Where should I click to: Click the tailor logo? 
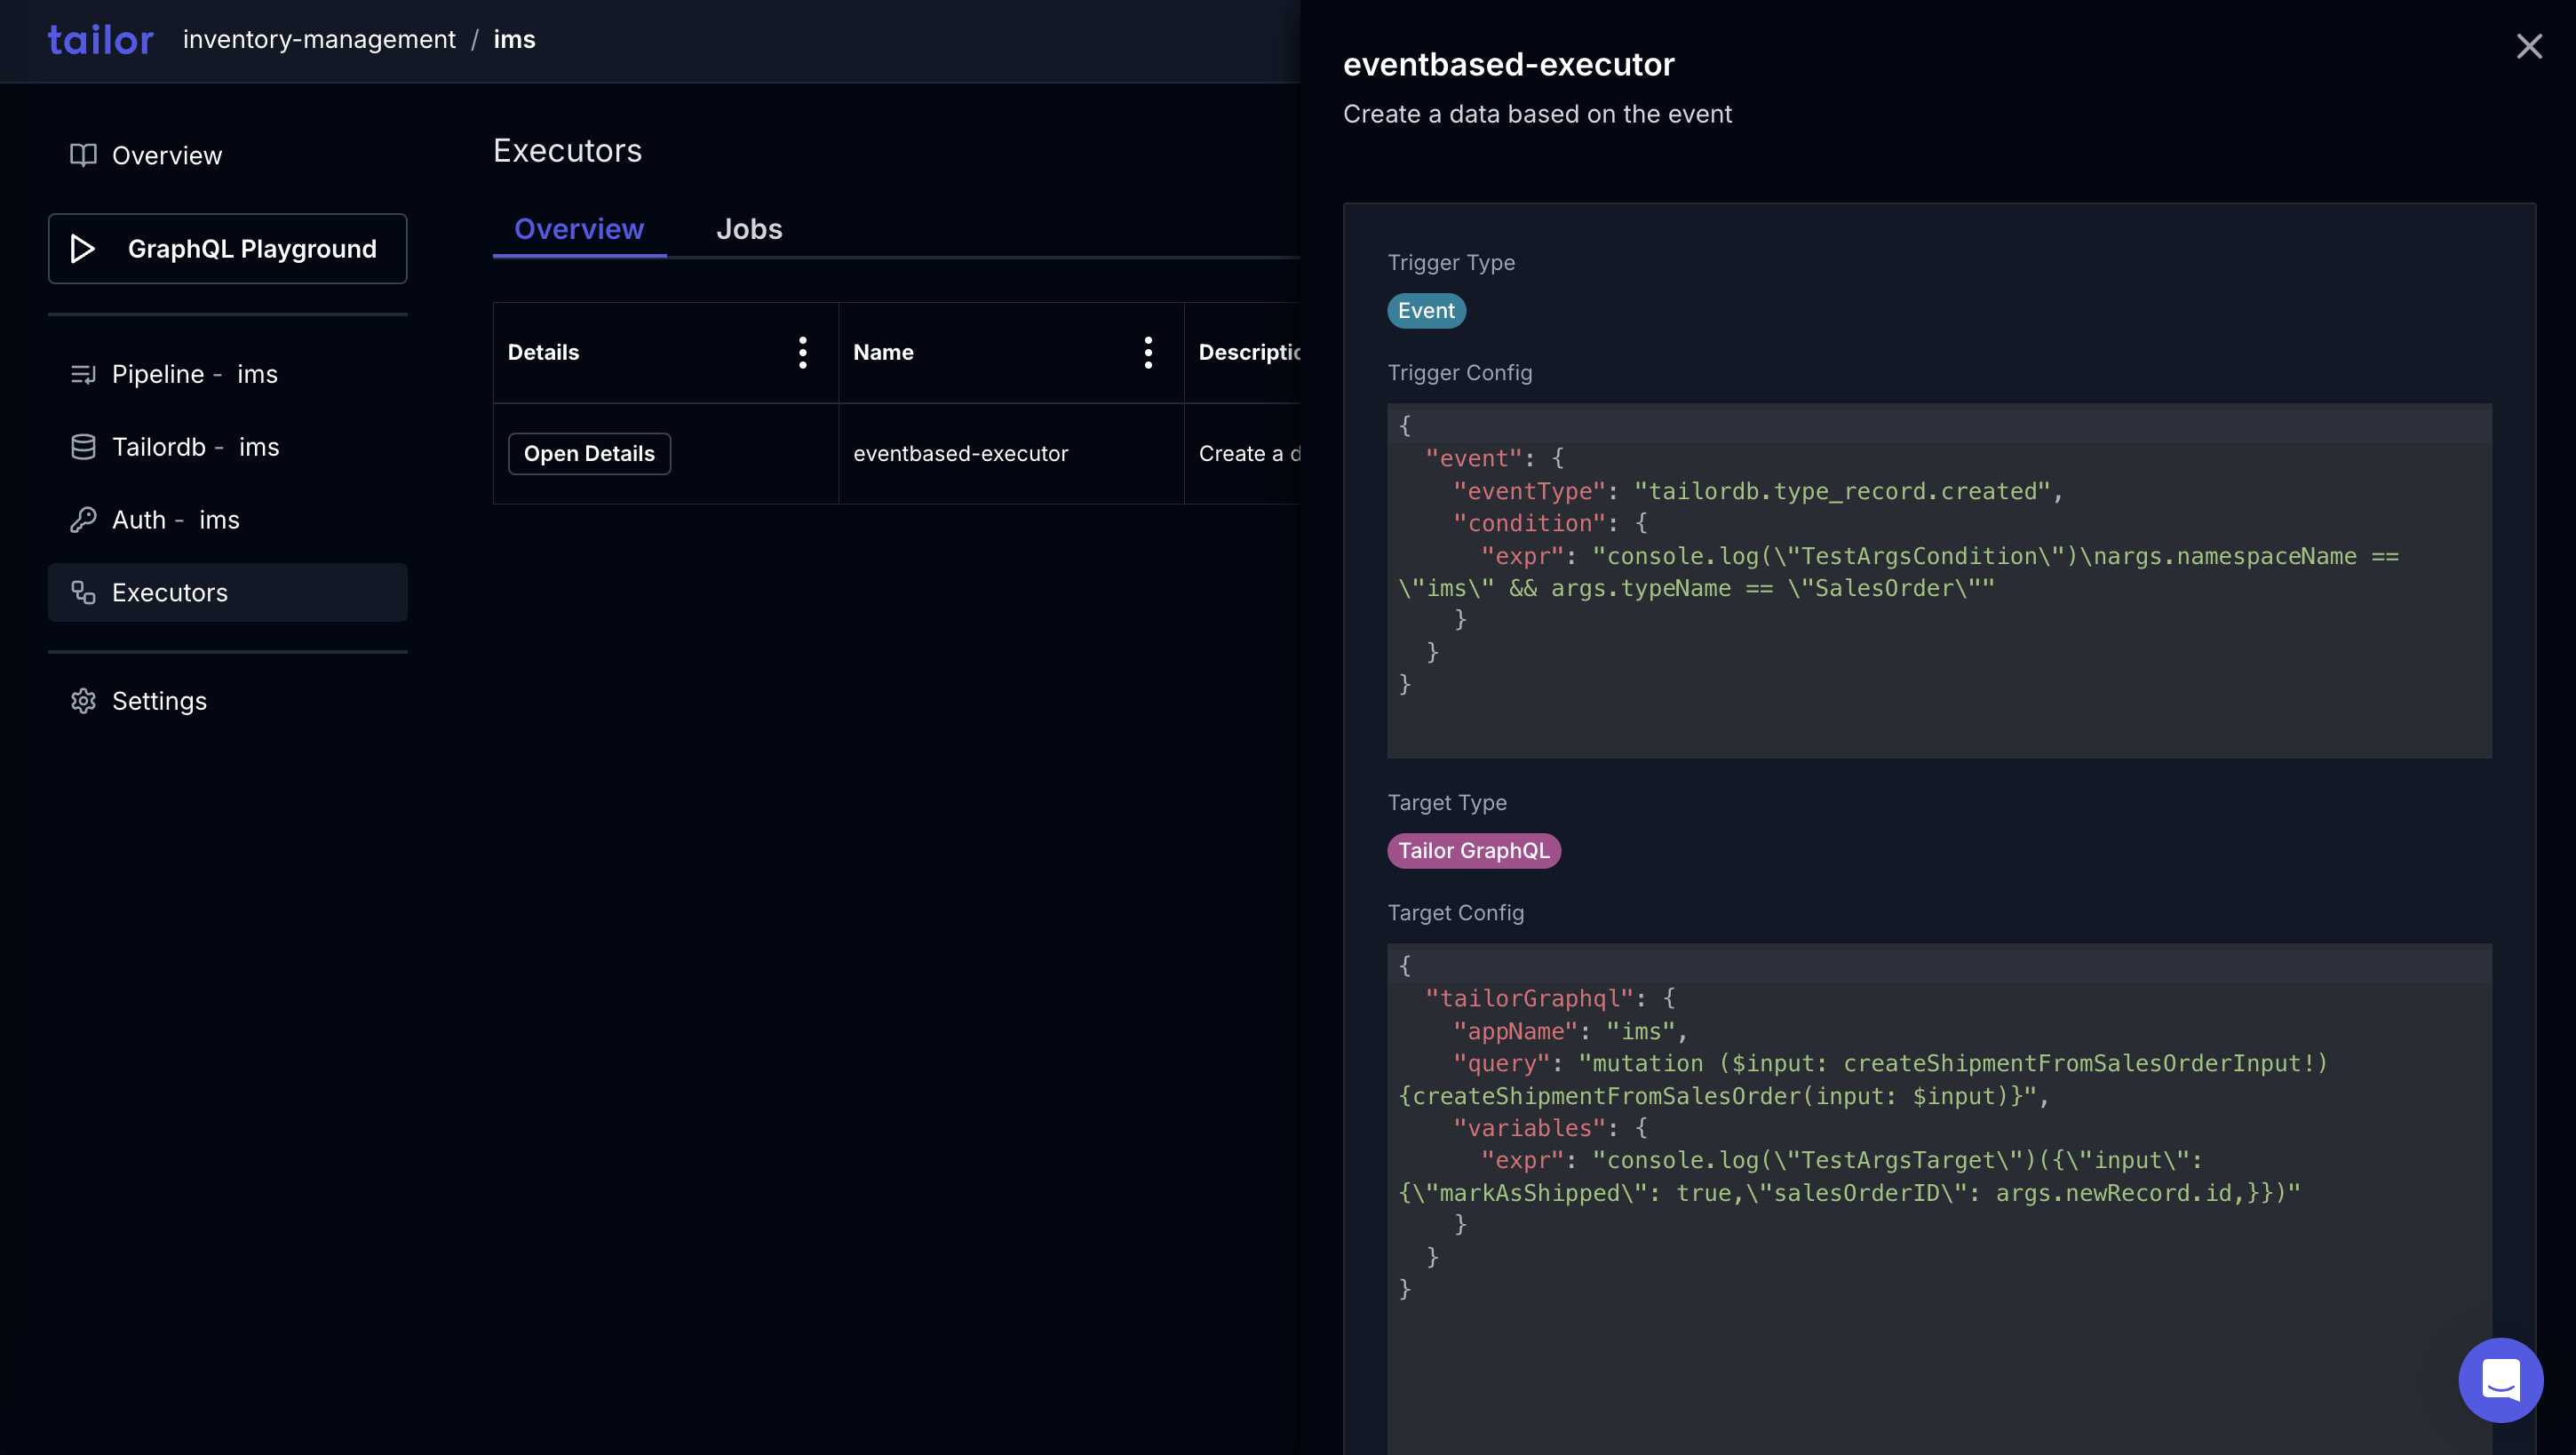pyautogui.click(x=100, y=40)
